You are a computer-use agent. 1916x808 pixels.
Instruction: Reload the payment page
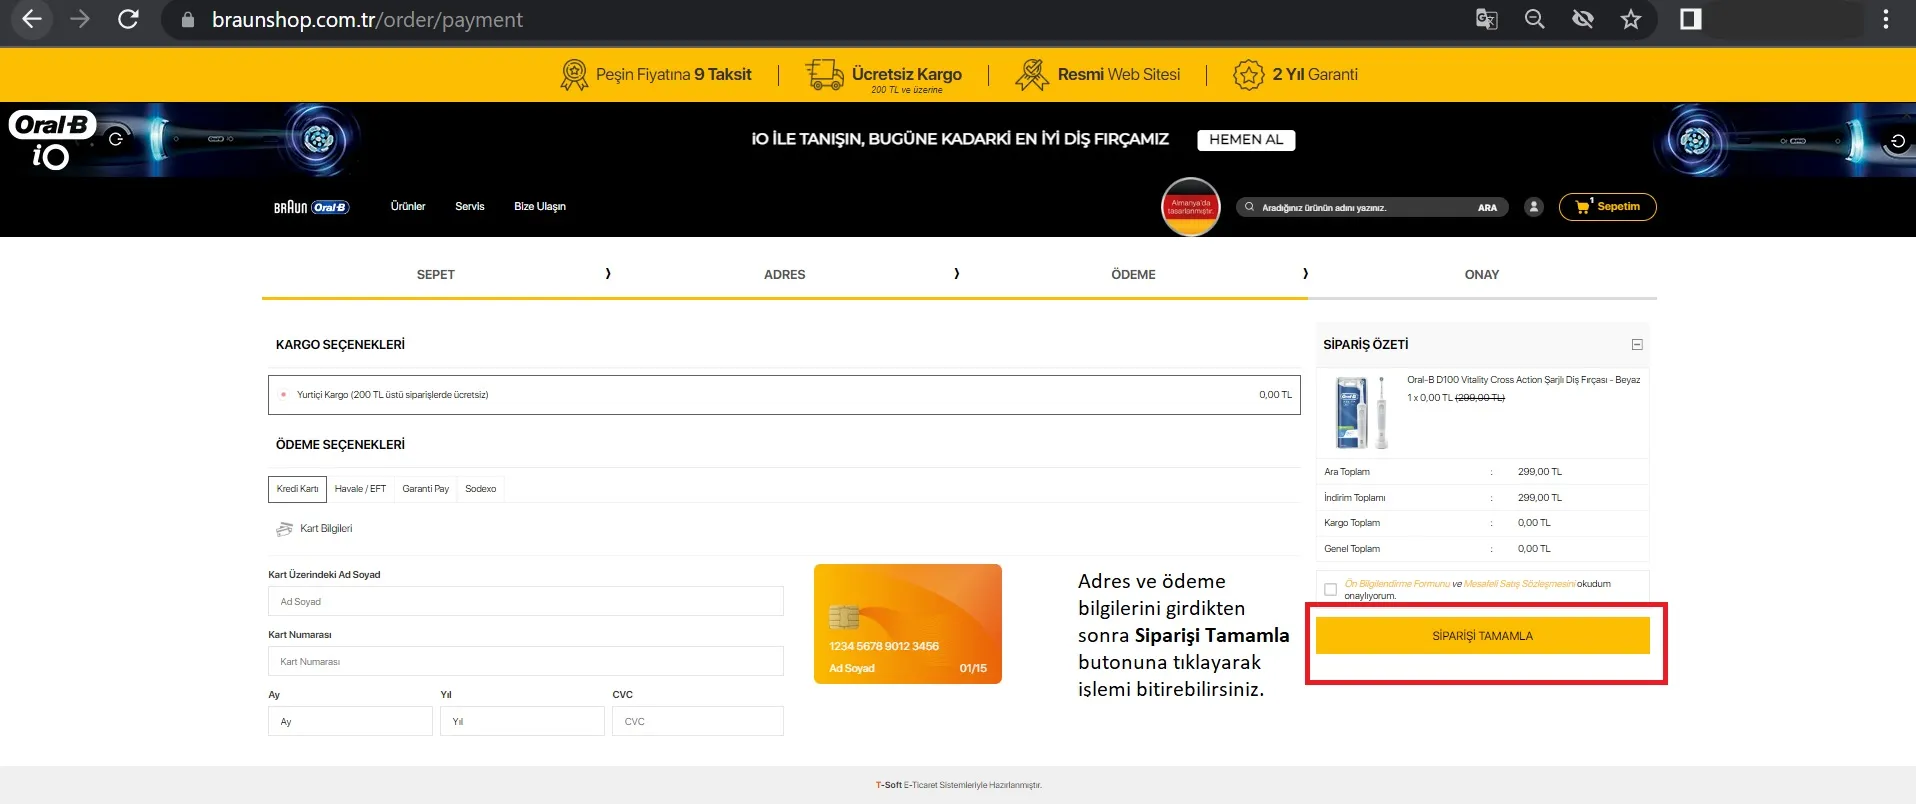[128, 19]
